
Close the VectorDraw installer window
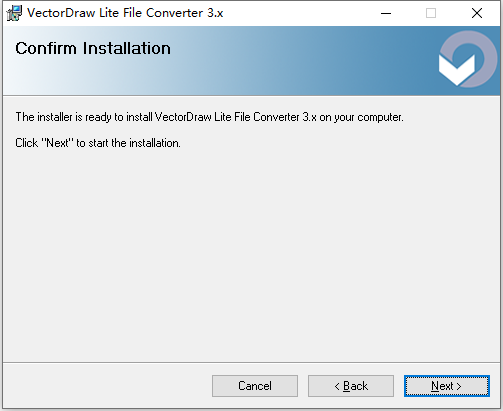(x=477, y=13)
